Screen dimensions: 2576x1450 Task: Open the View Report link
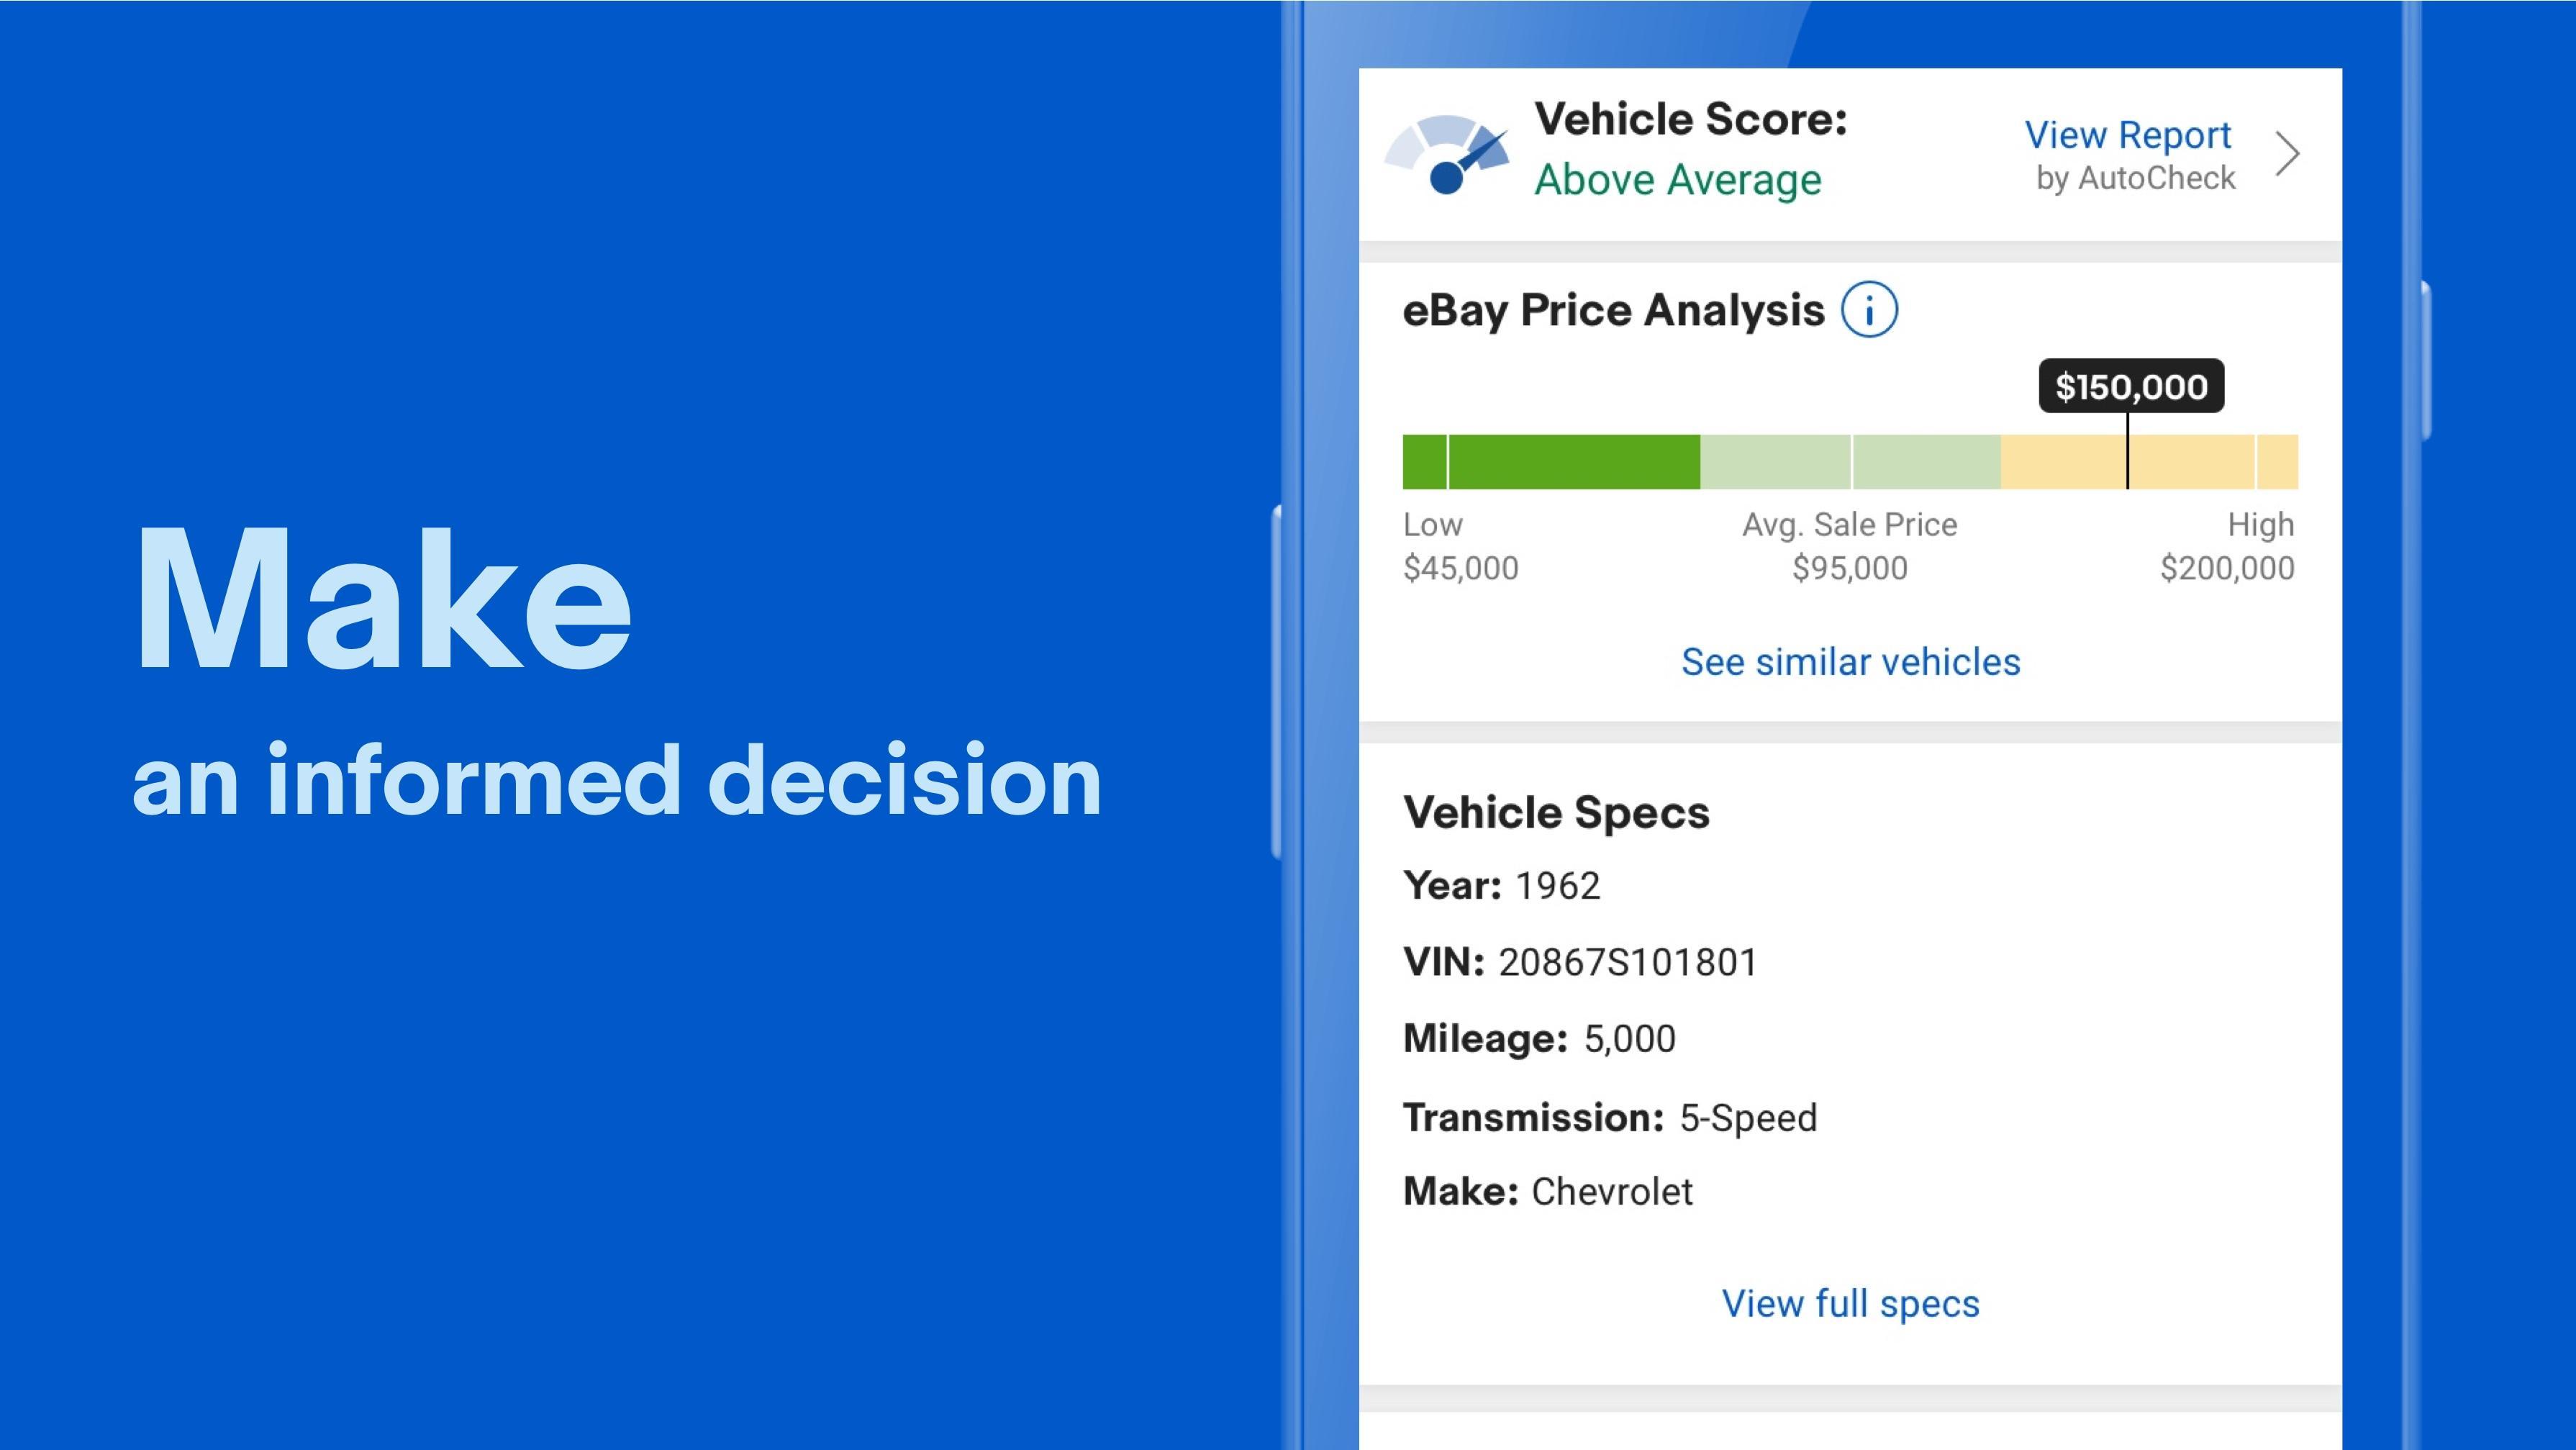pyautogui.click(x=2128, y=135)
